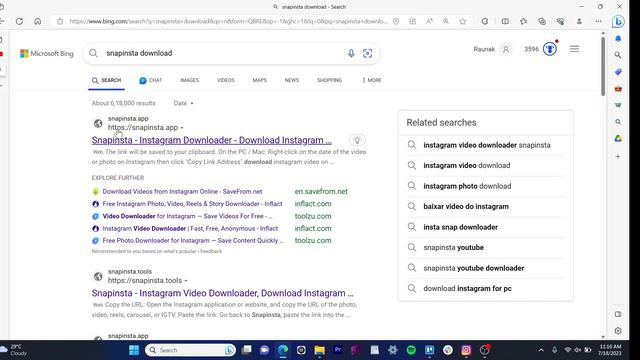Open Microsoft Bing logo home
The image size is (640, 360).
(x=47, y=53)
